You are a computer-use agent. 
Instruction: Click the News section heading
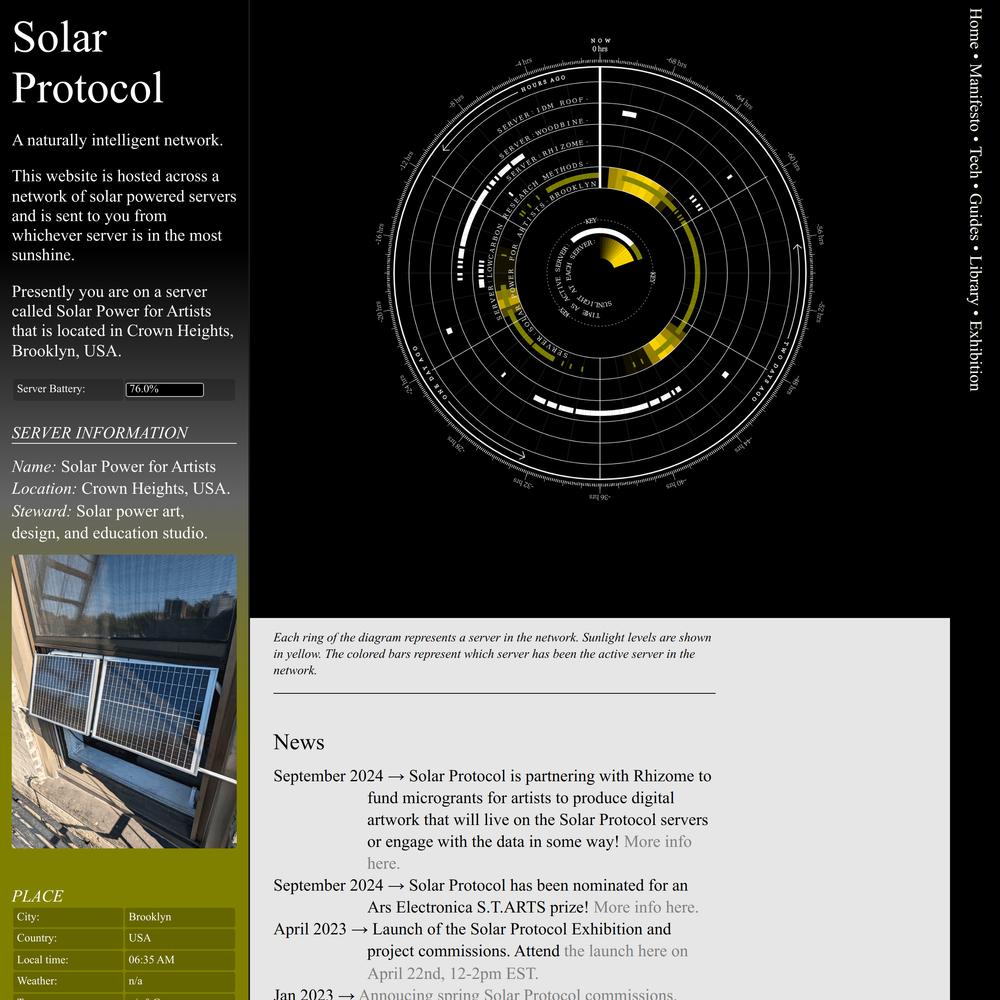coord(298,742)
